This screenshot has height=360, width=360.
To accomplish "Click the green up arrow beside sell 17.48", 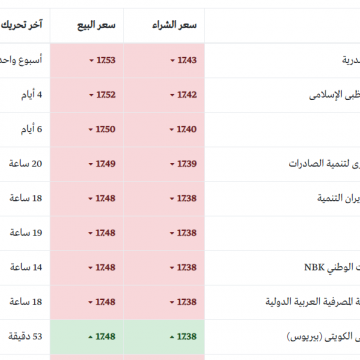I will [91, 337].
